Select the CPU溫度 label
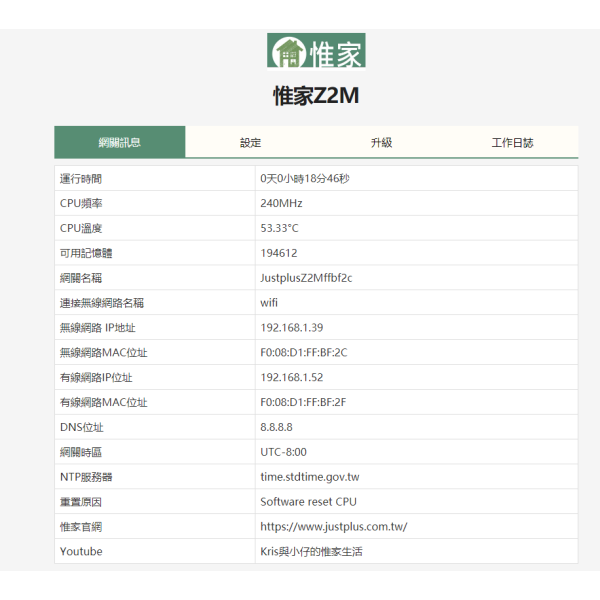Viewport: 600px width, 600px height. pos(81,228)
